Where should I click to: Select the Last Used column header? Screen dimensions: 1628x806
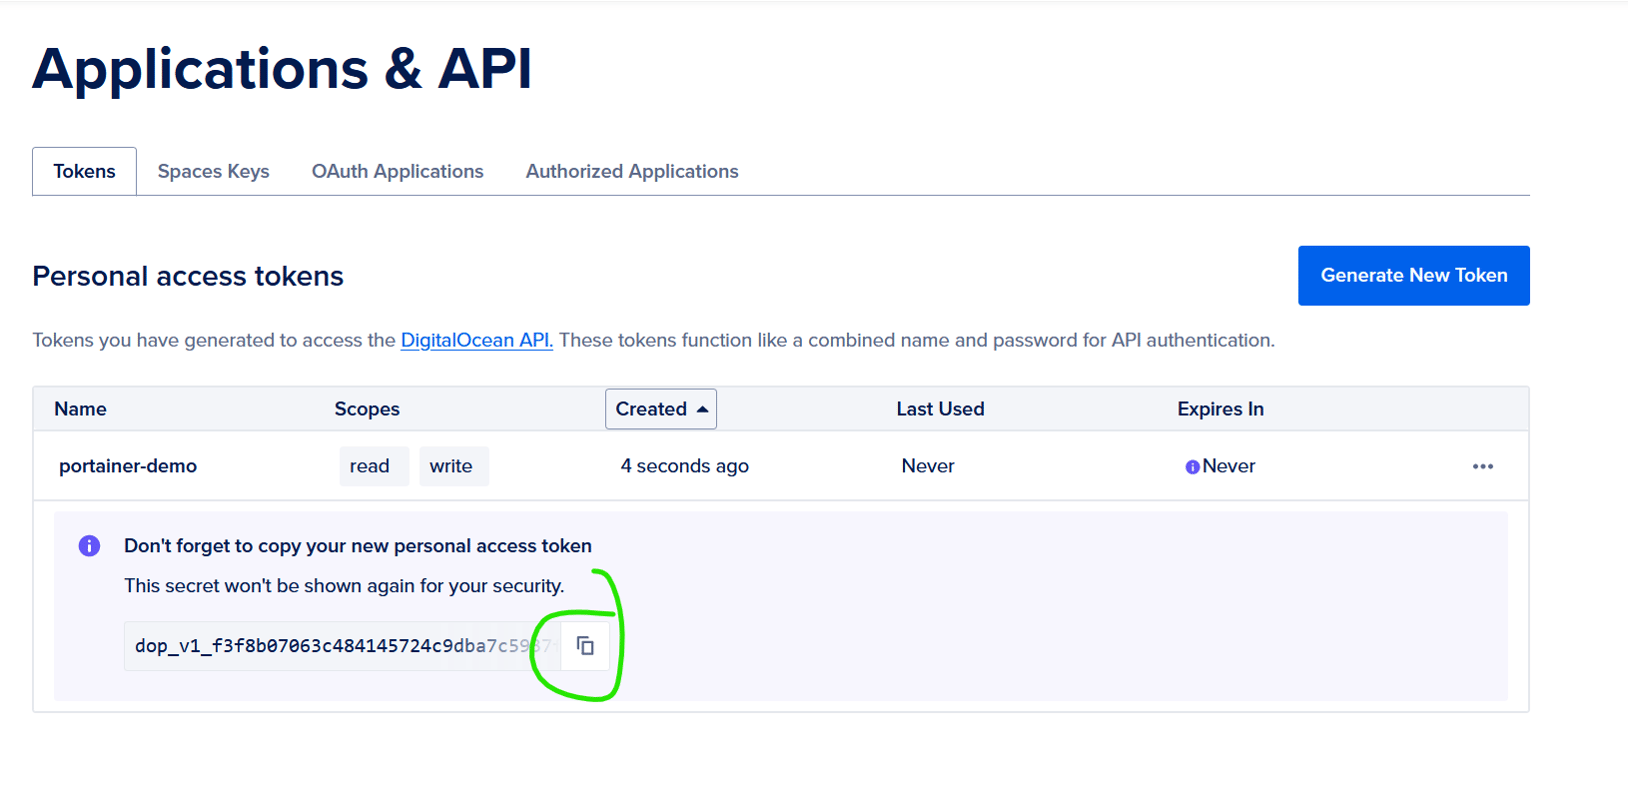940,409
